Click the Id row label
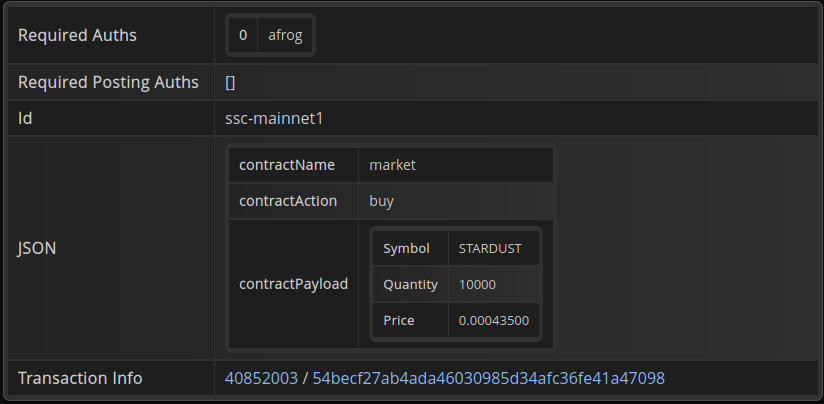 click(x=26, y=118)
